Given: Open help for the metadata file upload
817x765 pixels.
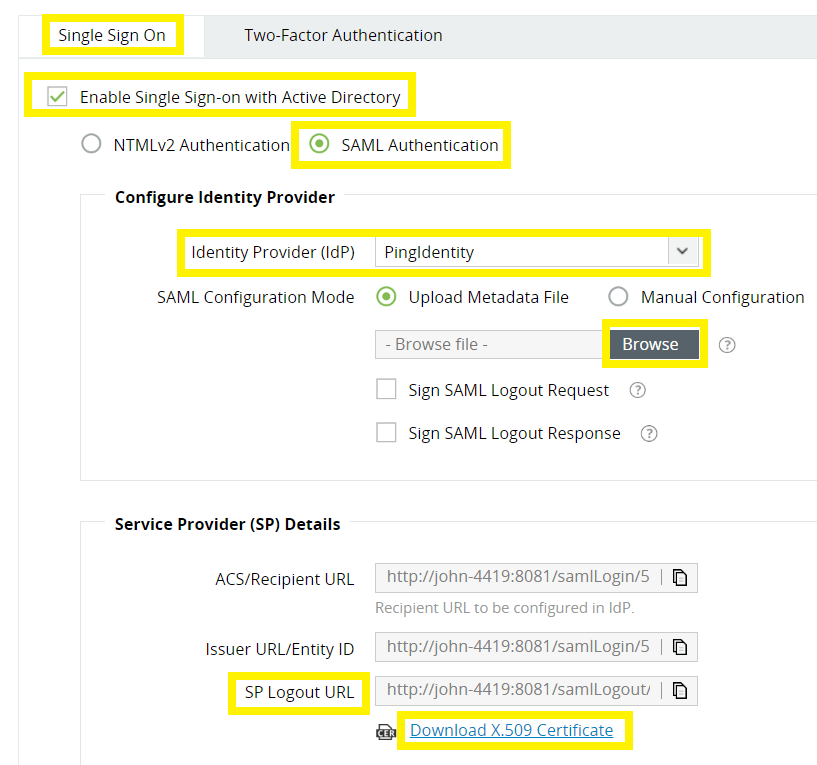Looking at the screenshot, I should (x=726, y=344).
